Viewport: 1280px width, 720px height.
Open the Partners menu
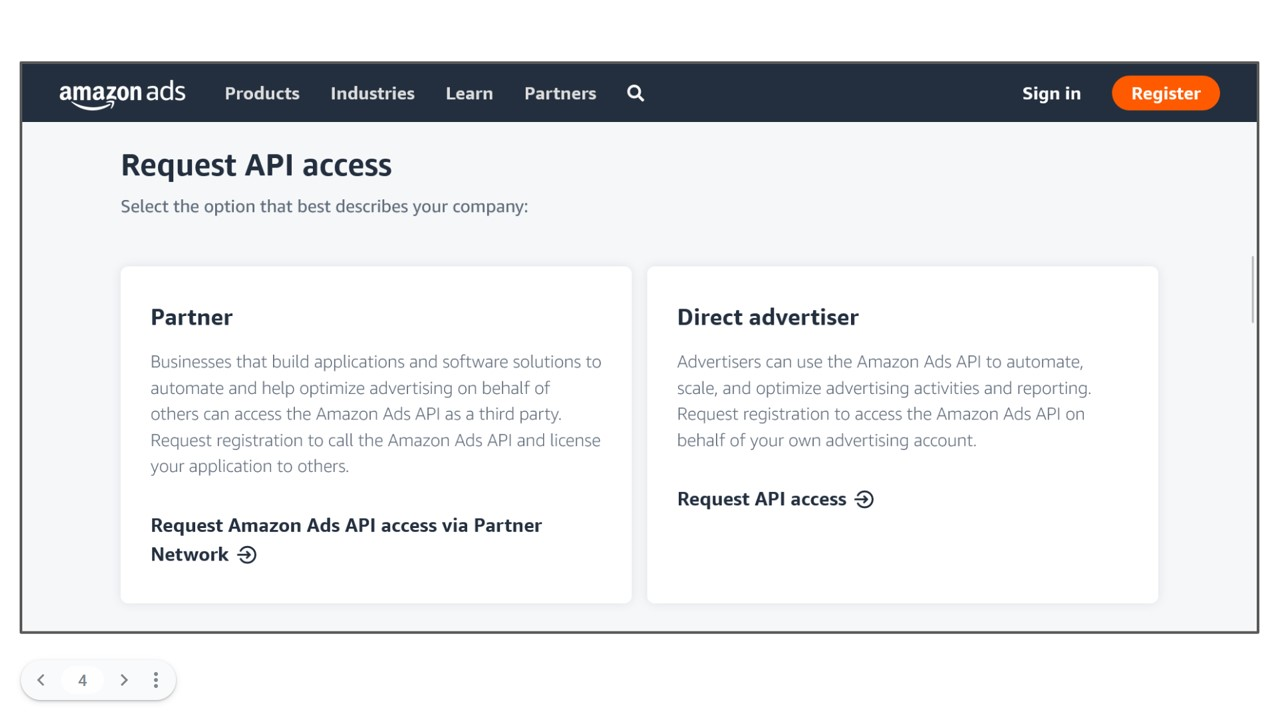click(x=560, y=93)
